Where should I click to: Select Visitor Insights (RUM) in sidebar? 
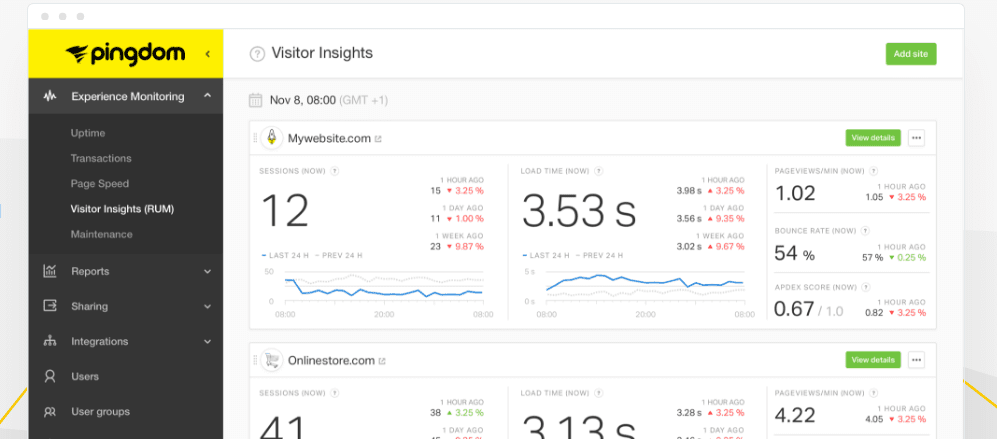click(122, 209)
